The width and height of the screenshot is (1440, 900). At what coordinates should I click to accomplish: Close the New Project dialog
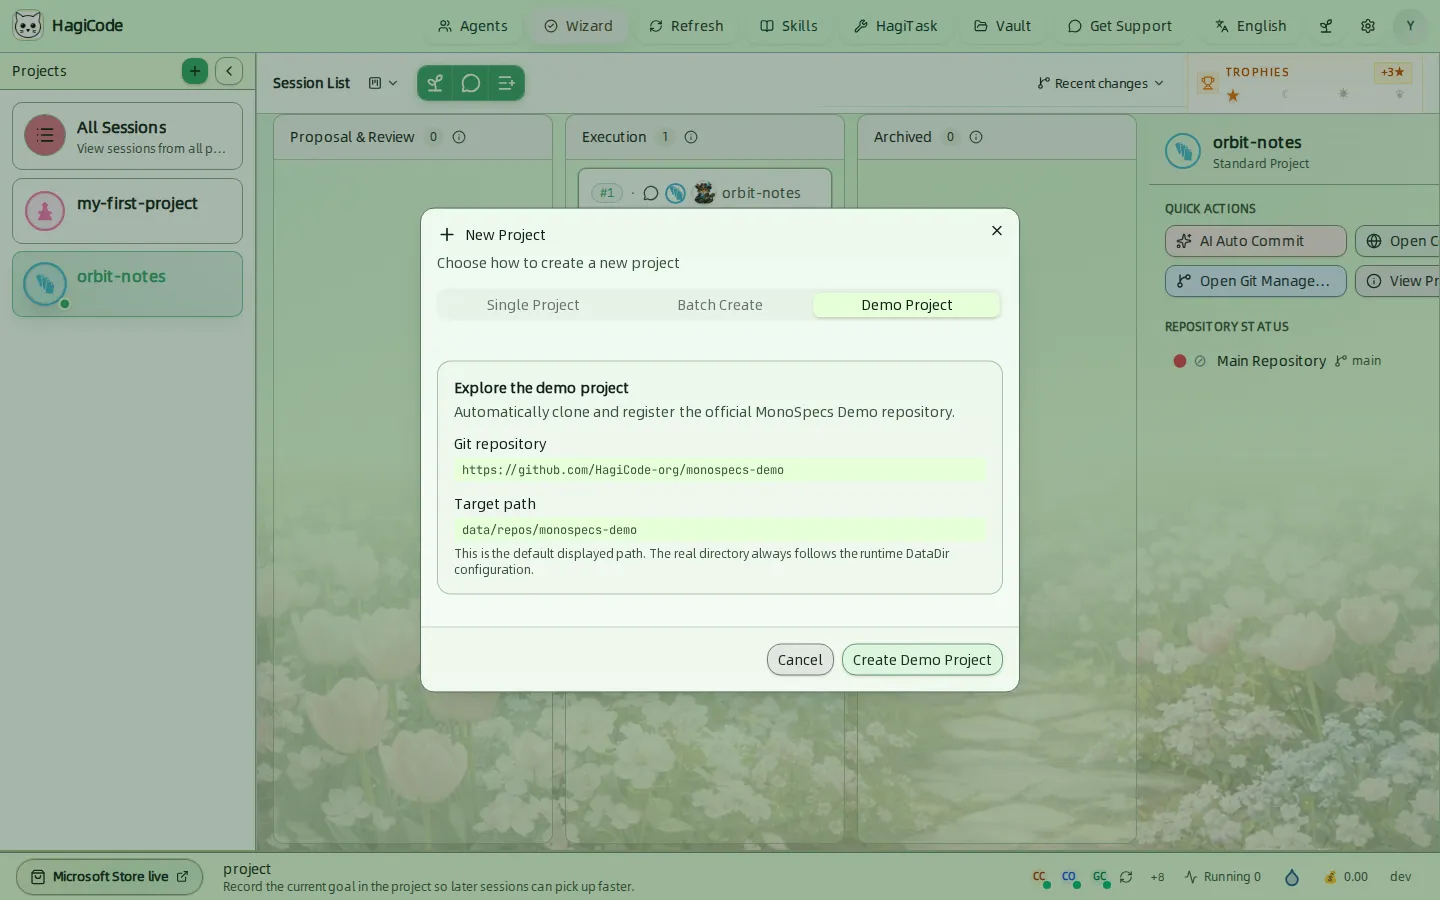tap(997, 231)
